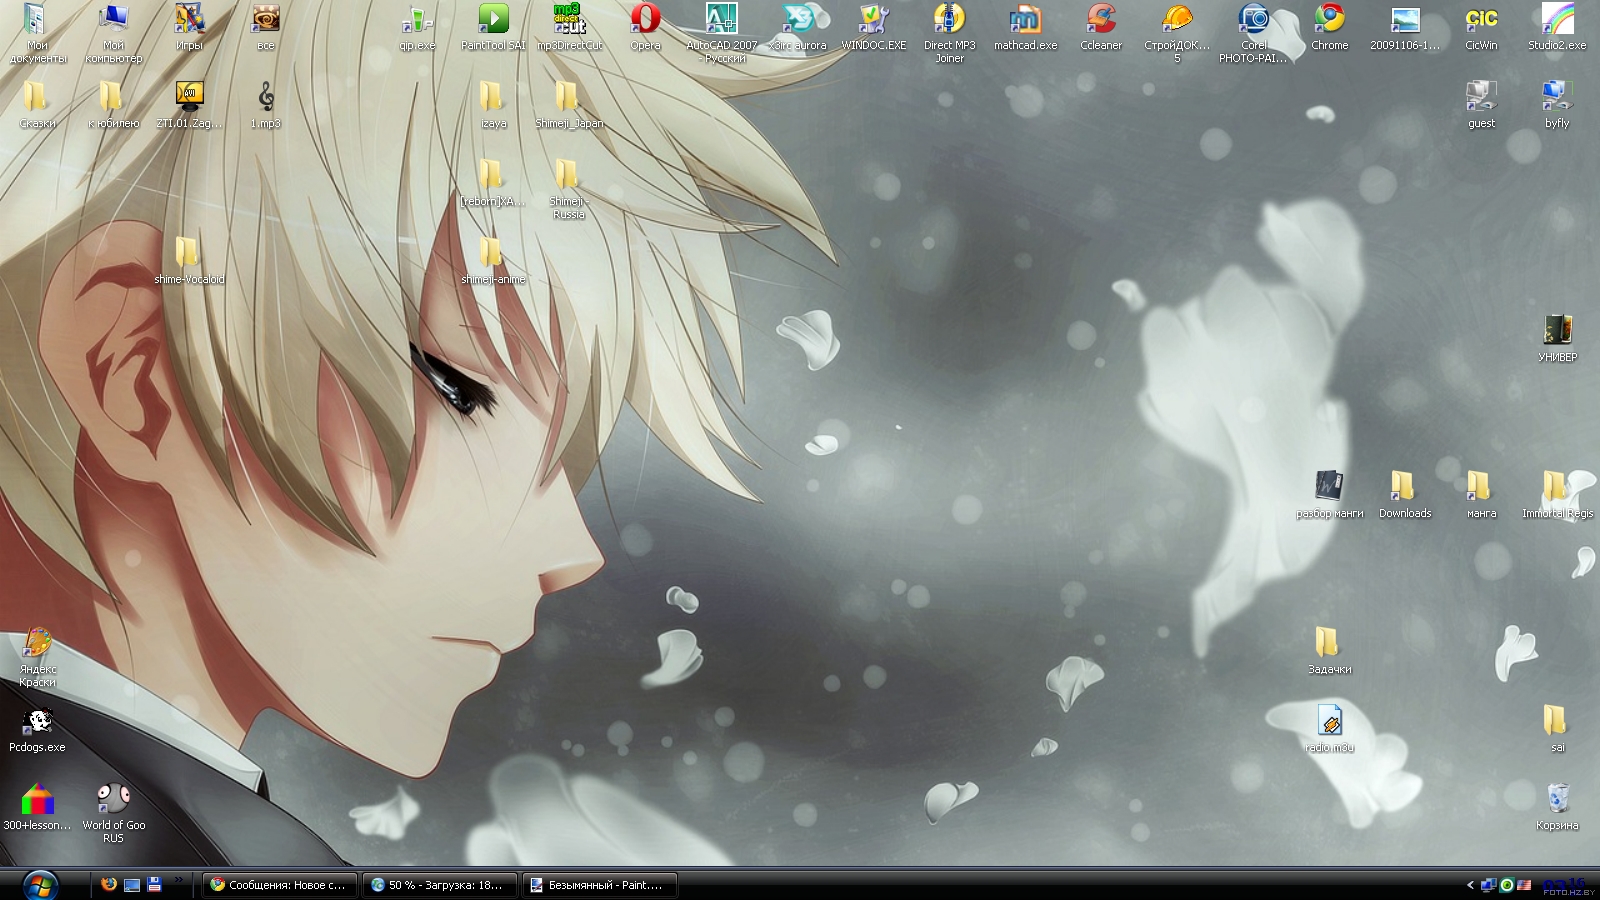Open the Shimeji_Japan folder

point(569,105)
